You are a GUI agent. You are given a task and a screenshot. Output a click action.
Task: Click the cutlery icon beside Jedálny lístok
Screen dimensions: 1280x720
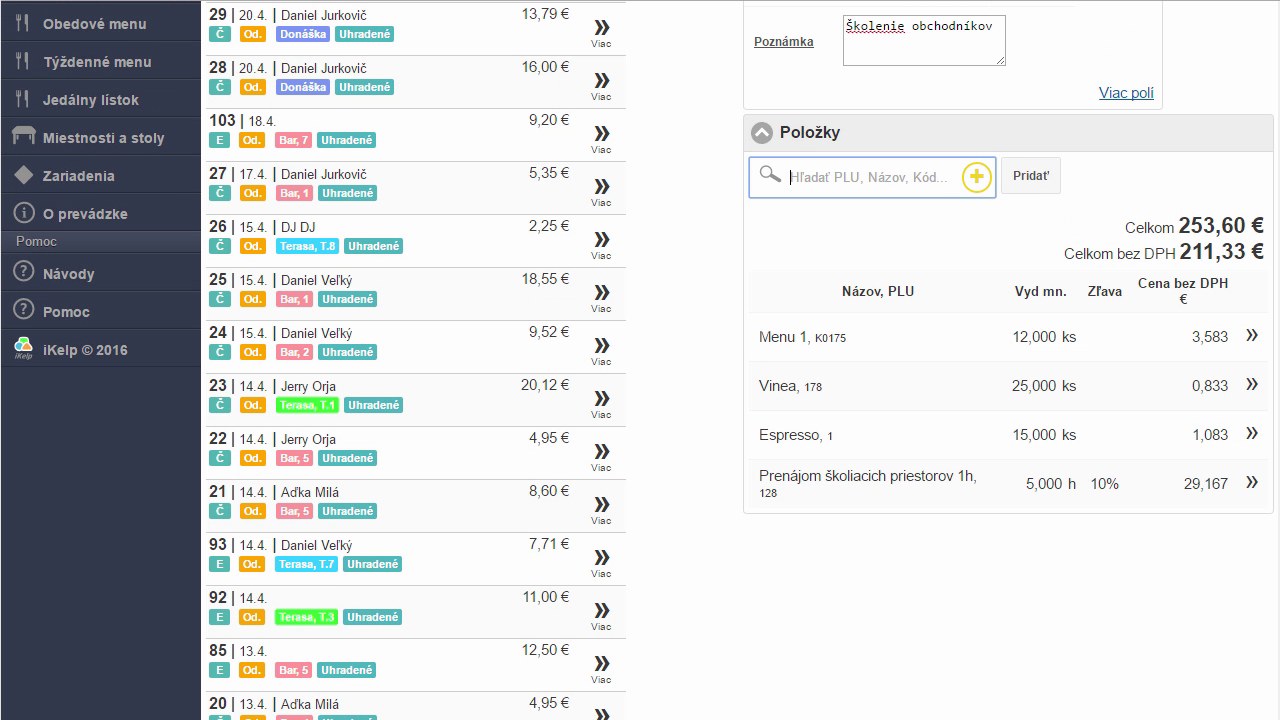(23, 99)
